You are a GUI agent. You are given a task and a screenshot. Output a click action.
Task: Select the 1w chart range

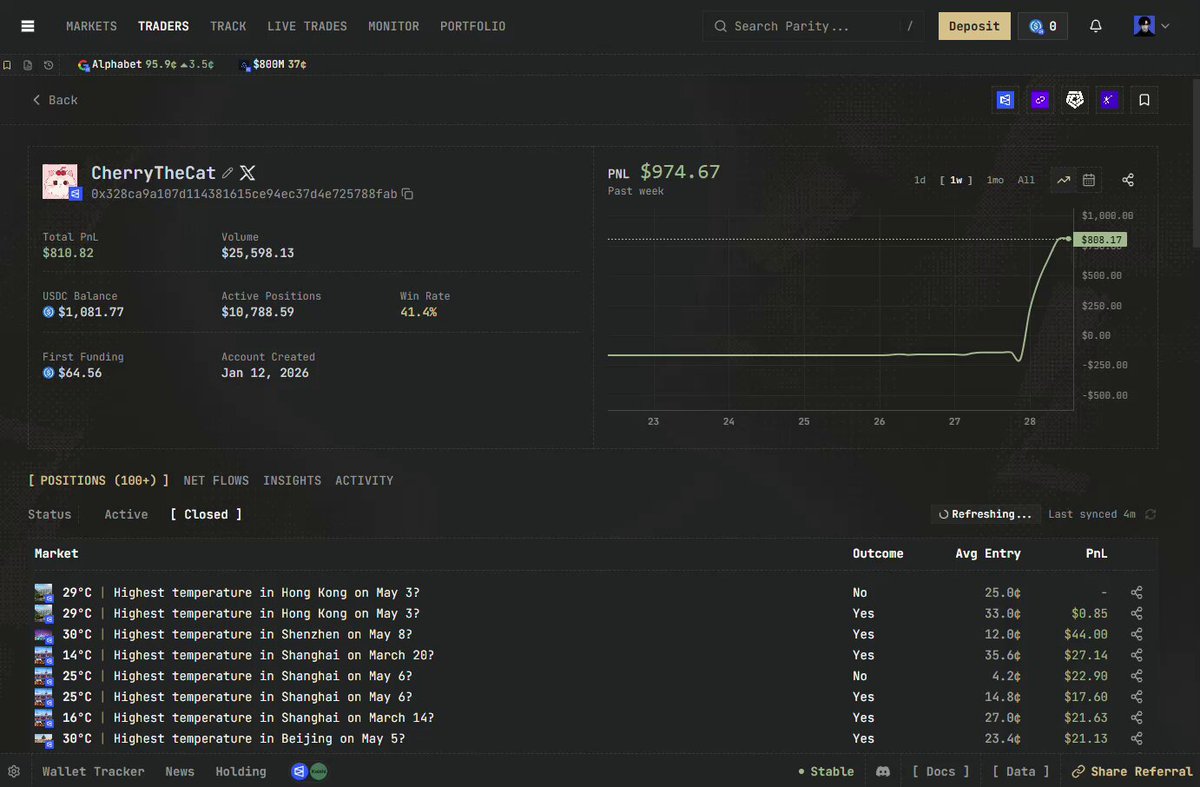[956, 180]
